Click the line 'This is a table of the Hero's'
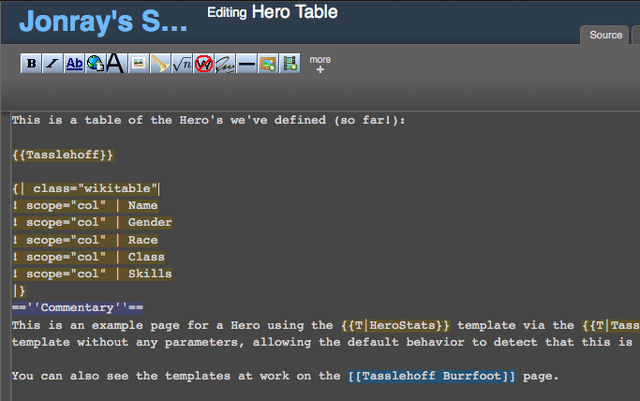 tap(208, 120)
